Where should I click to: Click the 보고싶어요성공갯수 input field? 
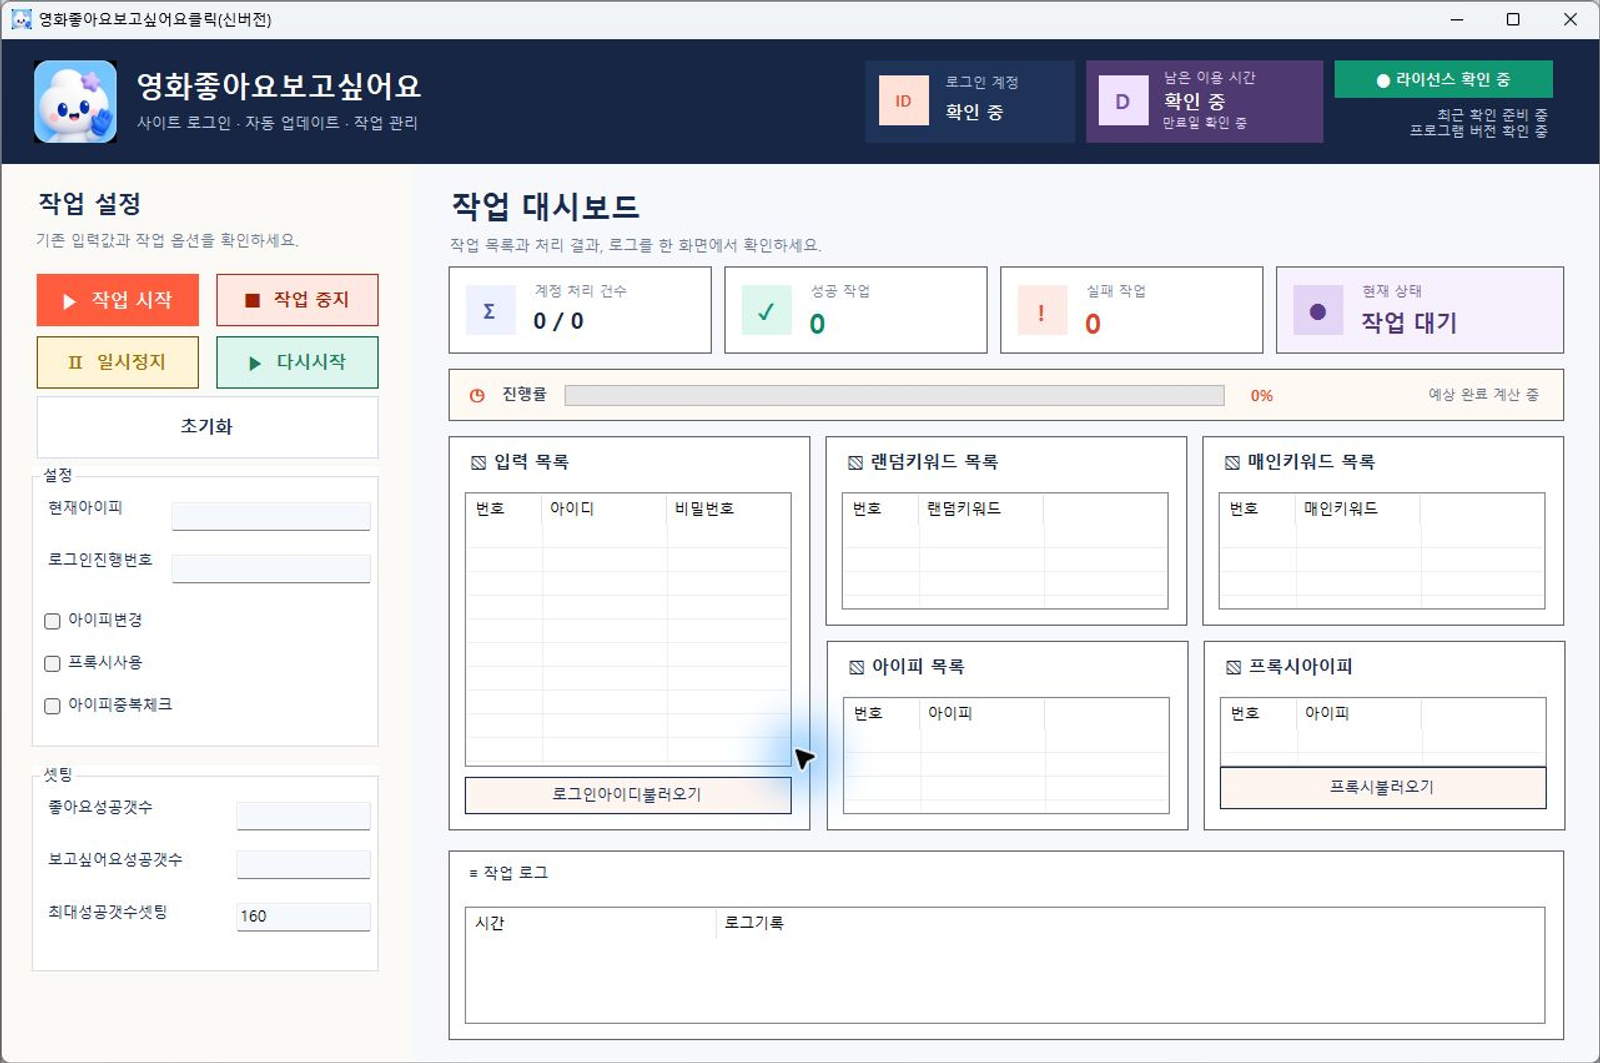[304, 864]
